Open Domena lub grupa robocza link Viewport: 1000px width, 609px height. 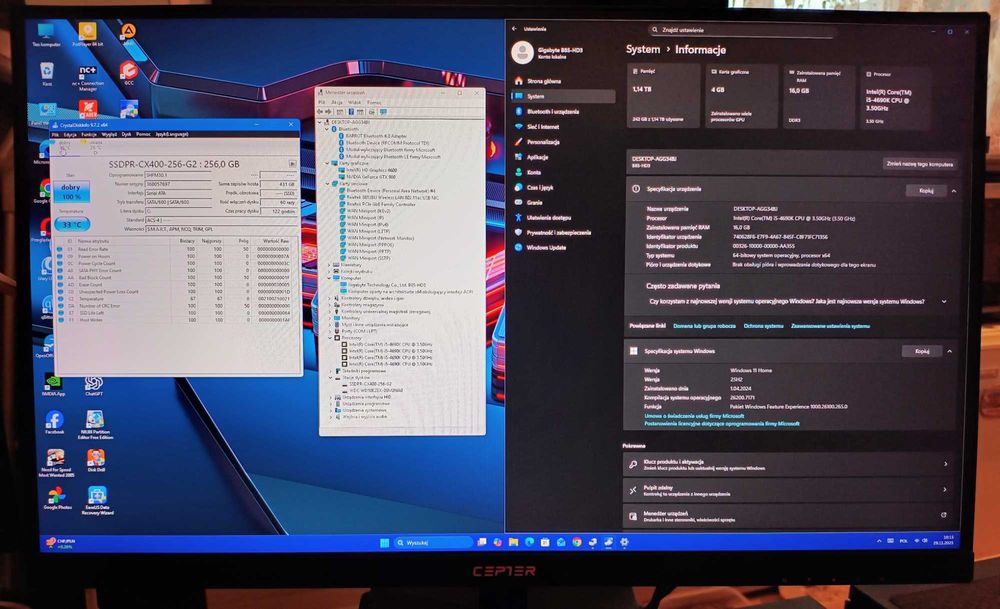[x=704, y=326]
